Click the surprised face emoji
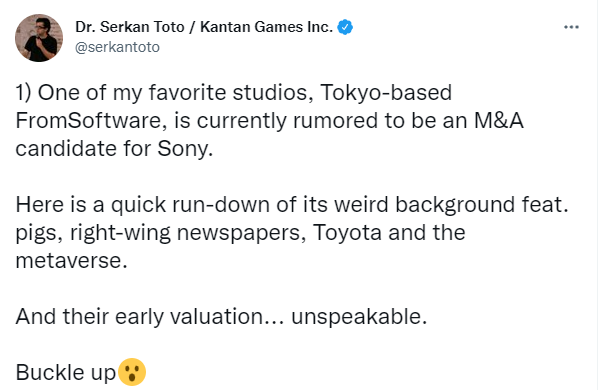 (x=132, y=372)
